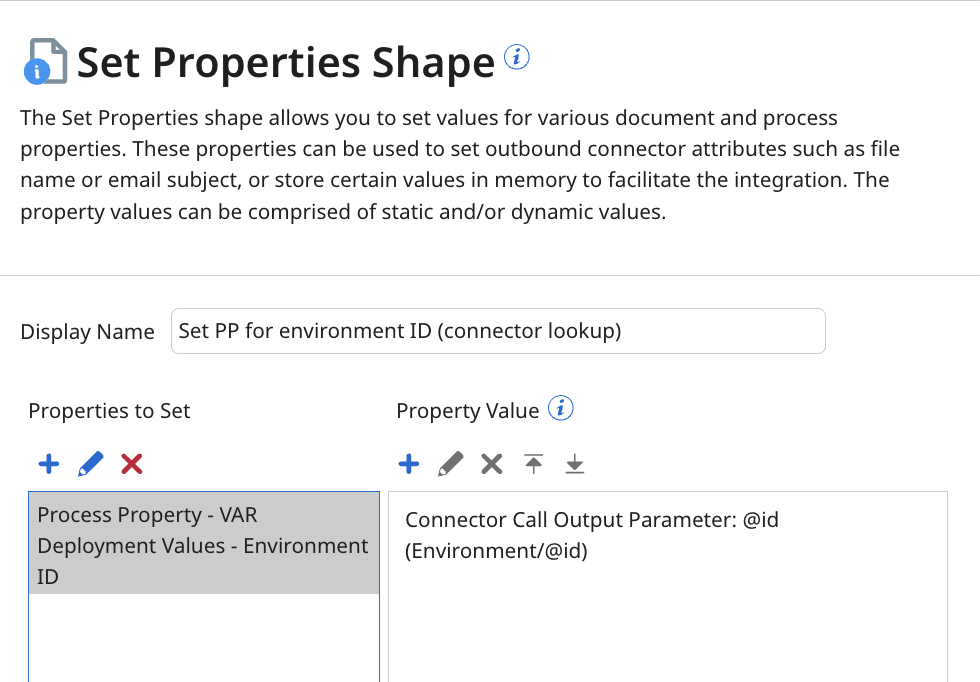
Task: Click the gray X in Property Value toolbar
Action: click(x=491, y=463)
